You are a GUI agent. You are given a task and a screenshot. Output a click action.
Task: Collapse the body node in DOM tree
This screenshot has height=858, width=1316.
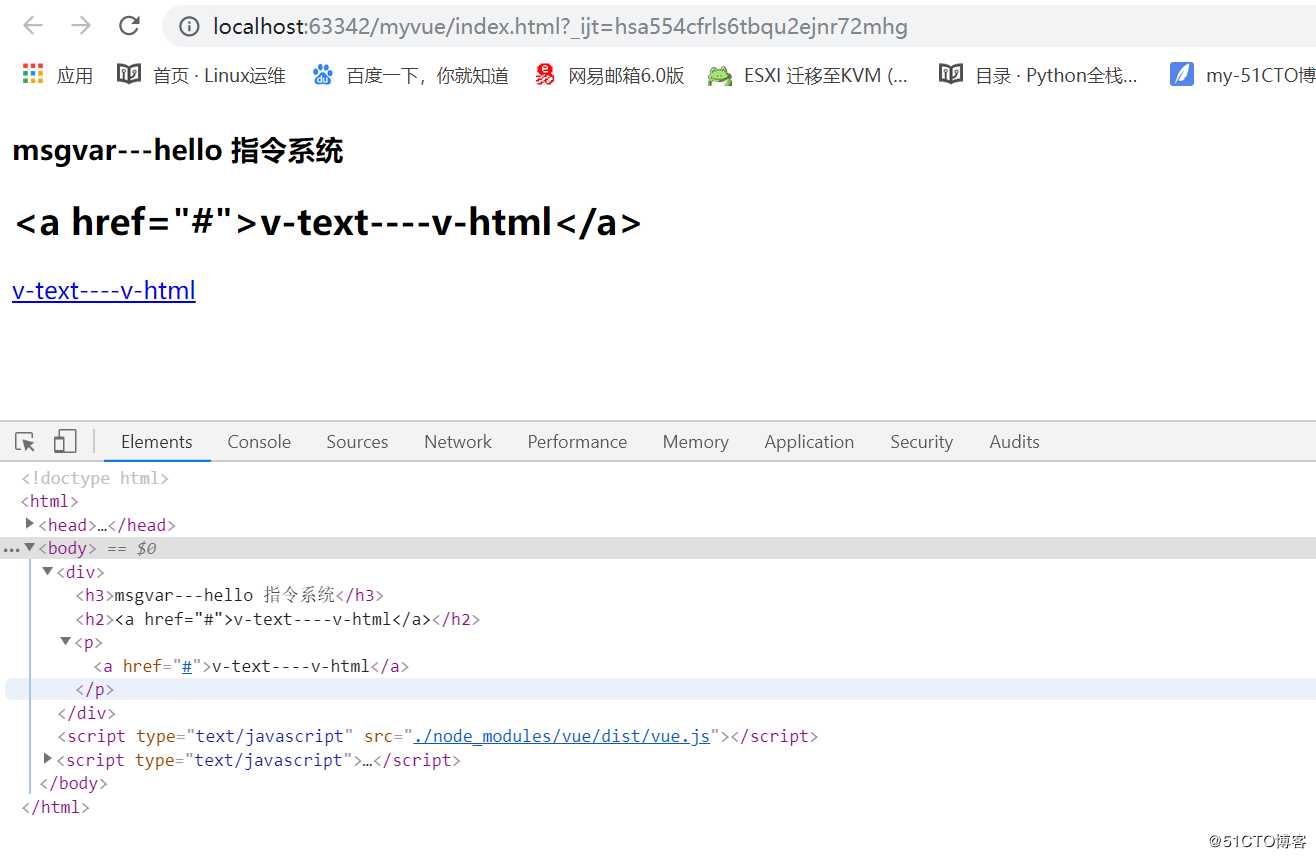coord(30,548)
